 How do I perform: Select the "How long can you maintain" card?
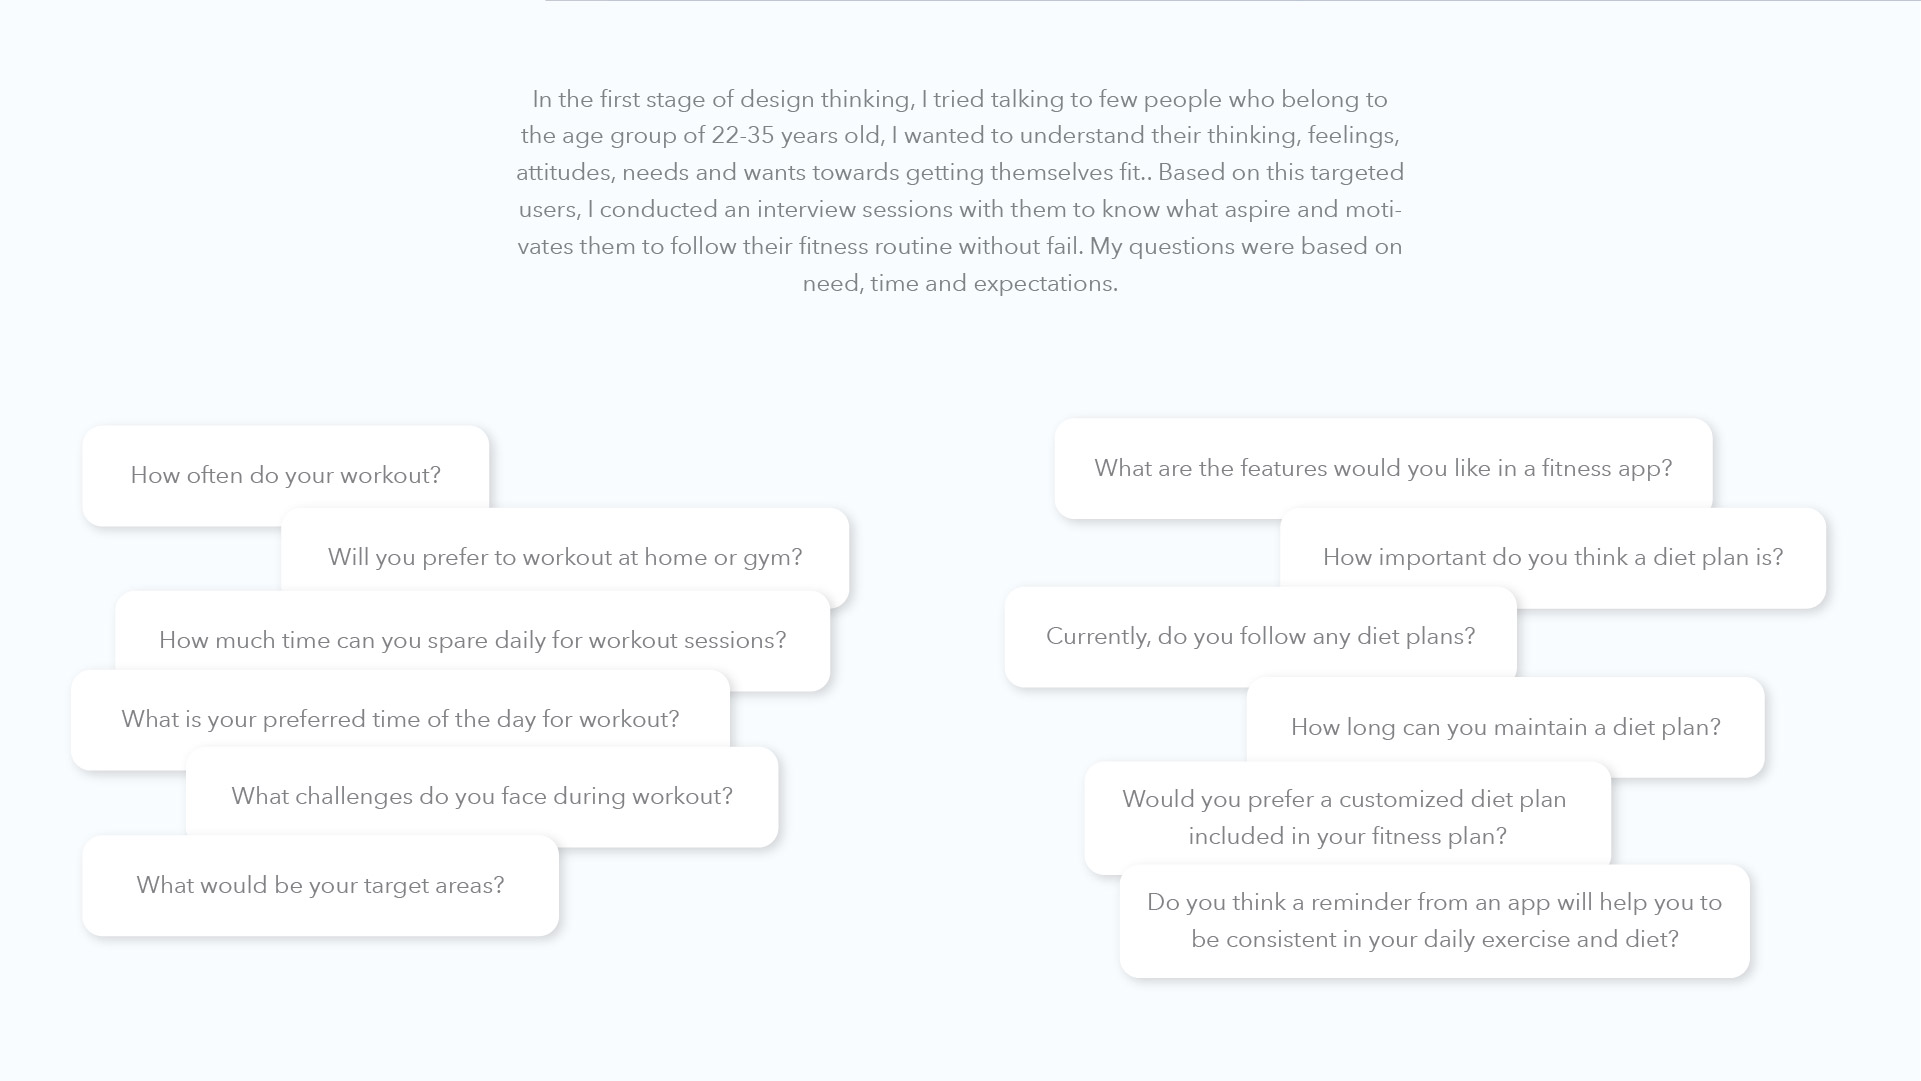(1505, 727)
